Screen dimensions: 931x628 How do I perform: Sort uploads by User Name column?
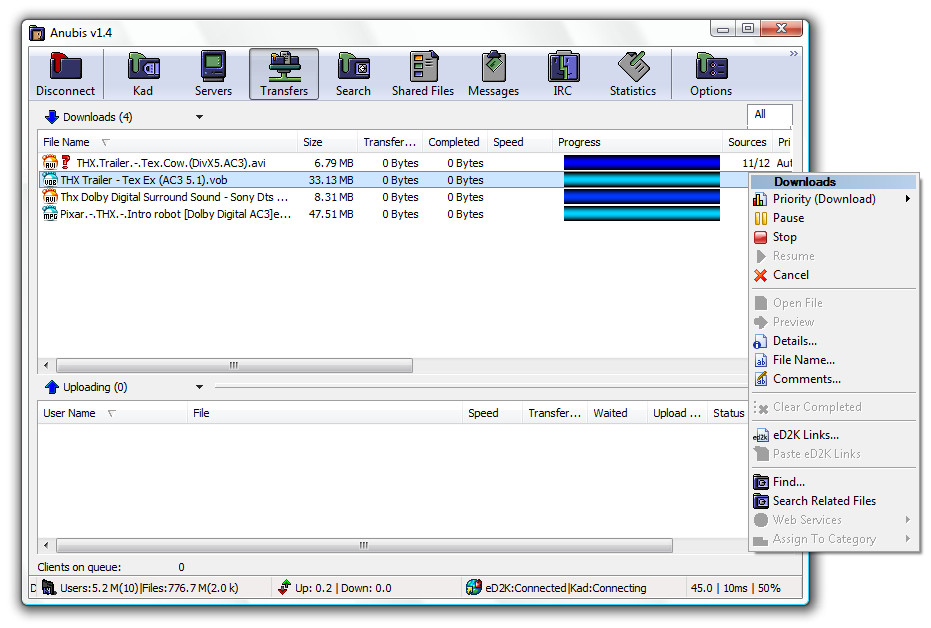[113, 413]
